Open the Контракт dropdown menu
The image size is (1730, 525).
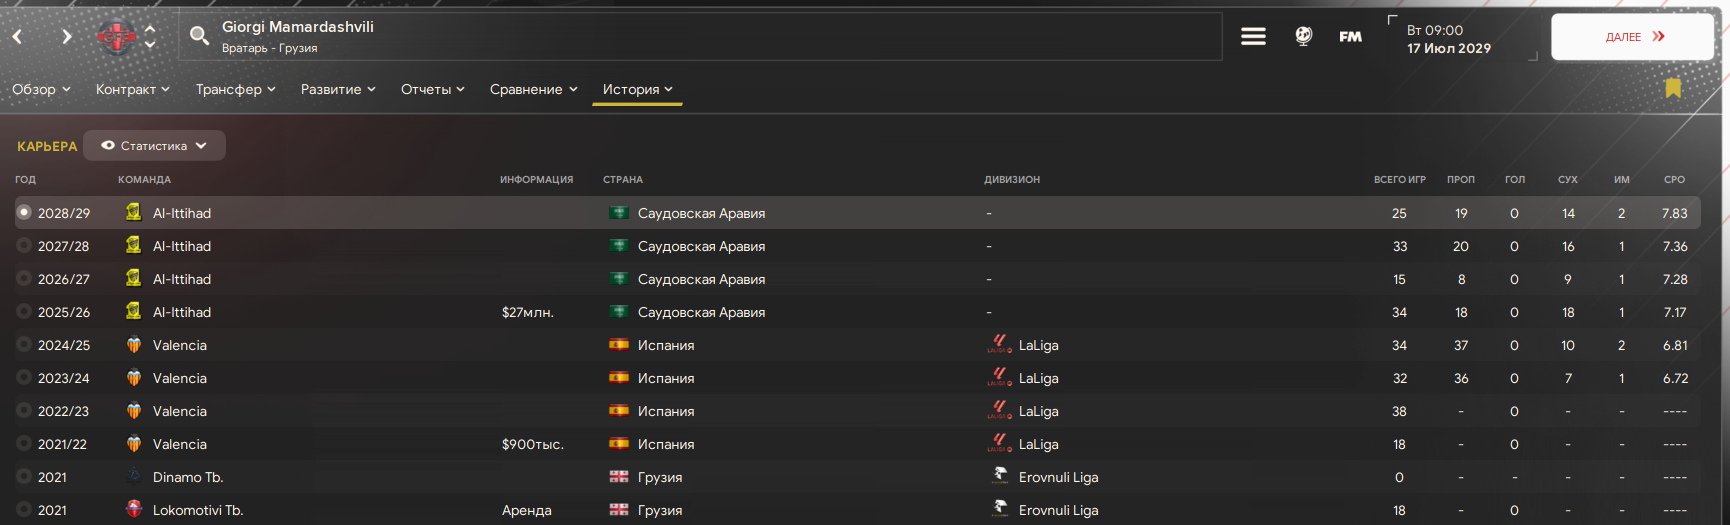(133, 89)
